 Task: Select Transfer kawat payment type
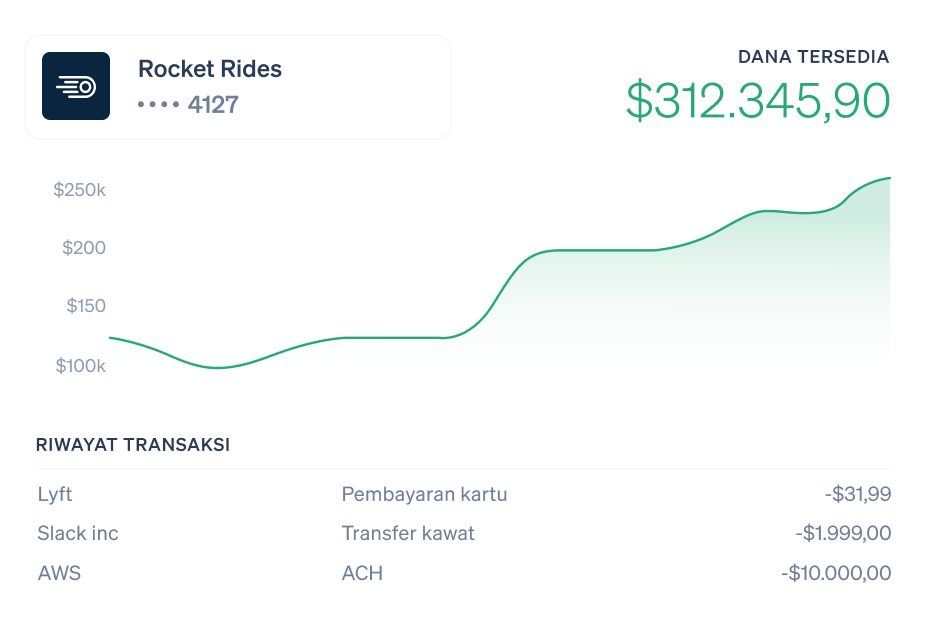click(x=408, y=533)
